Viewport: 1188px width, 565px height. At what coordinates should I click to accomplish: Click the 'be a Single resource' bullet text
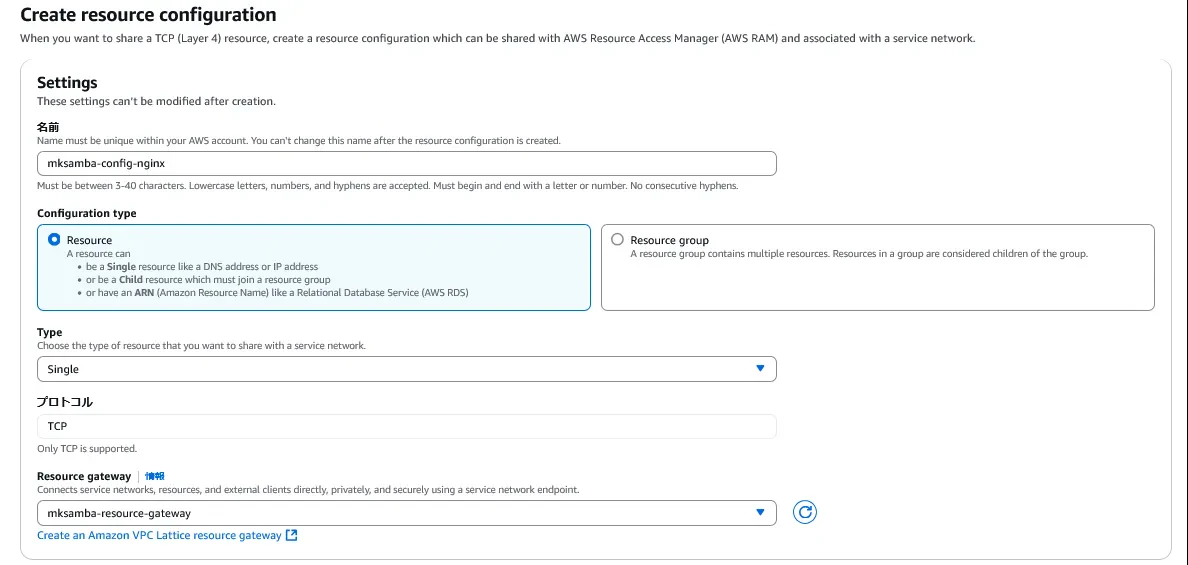click(203, 267)
